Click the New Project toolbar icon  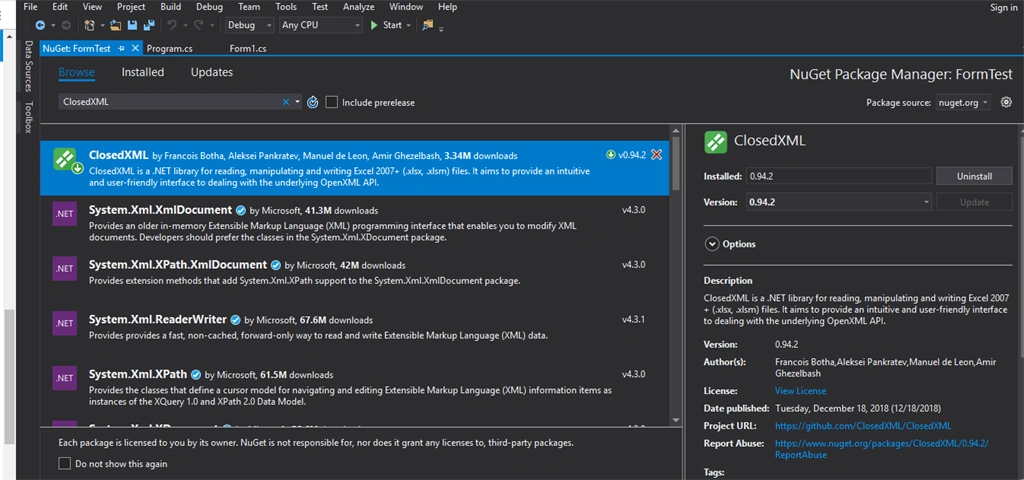90,25
